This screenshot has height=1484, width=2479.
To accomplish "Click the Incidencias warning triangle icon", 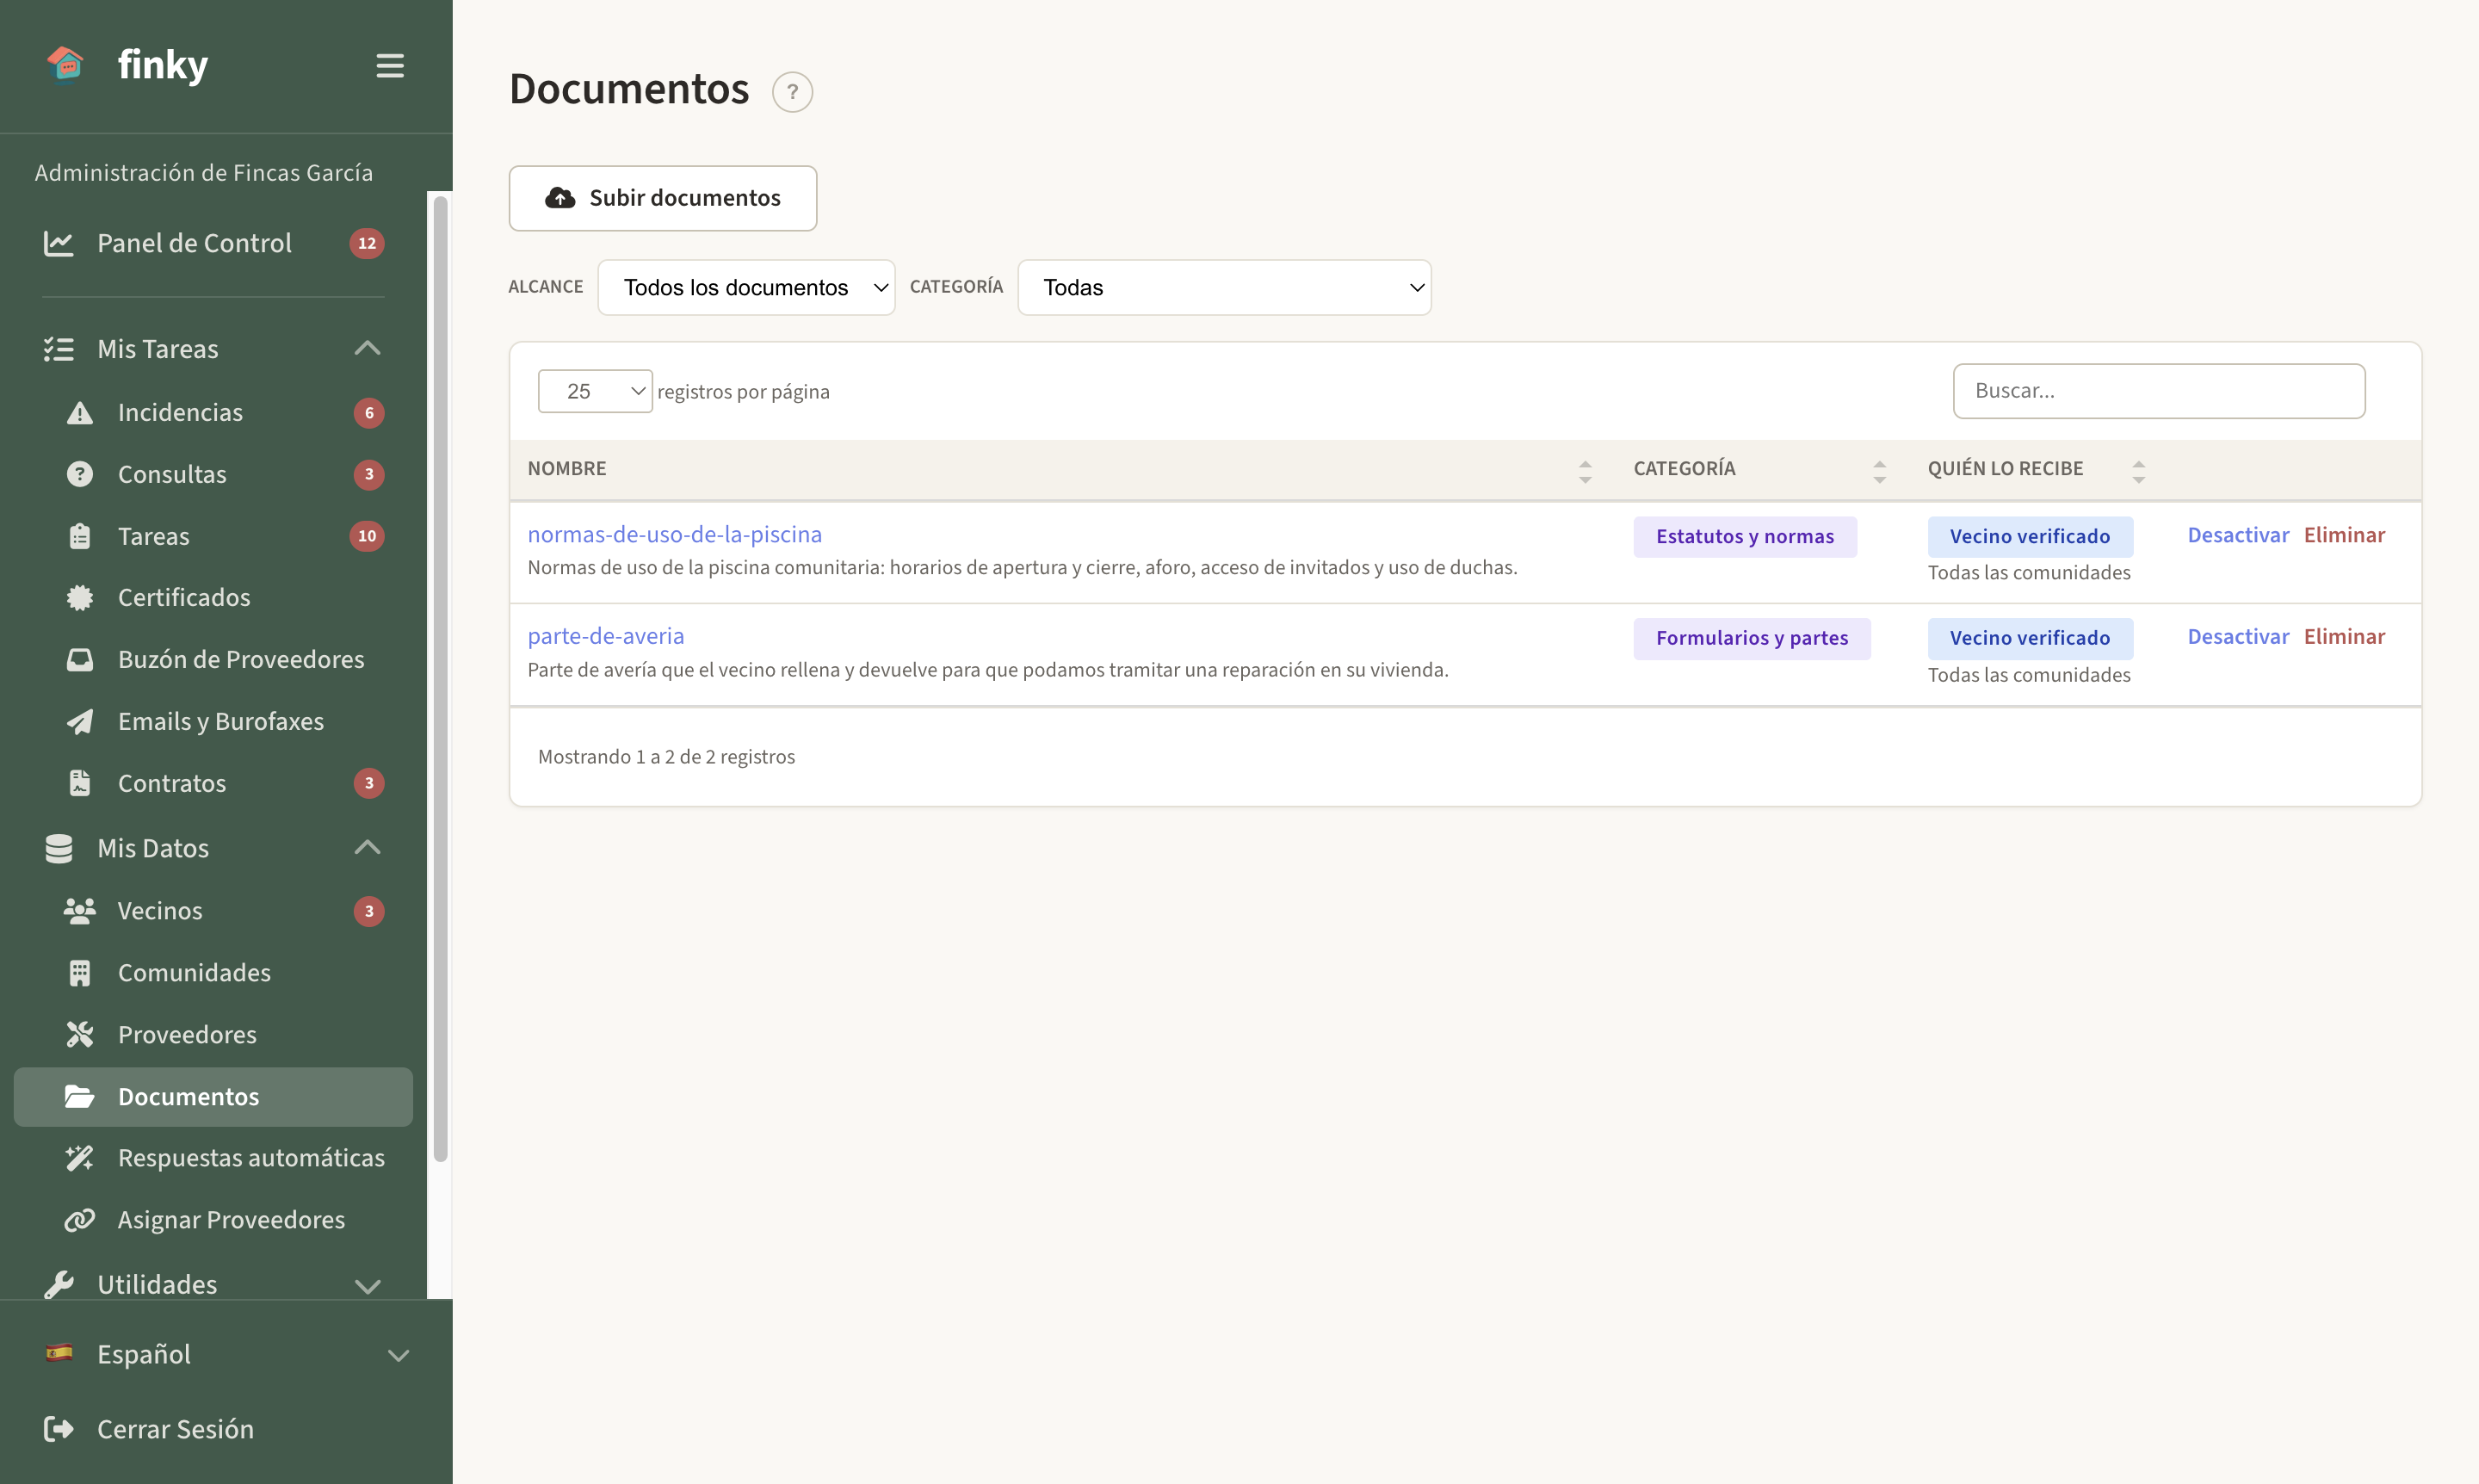I will (80, 413).
